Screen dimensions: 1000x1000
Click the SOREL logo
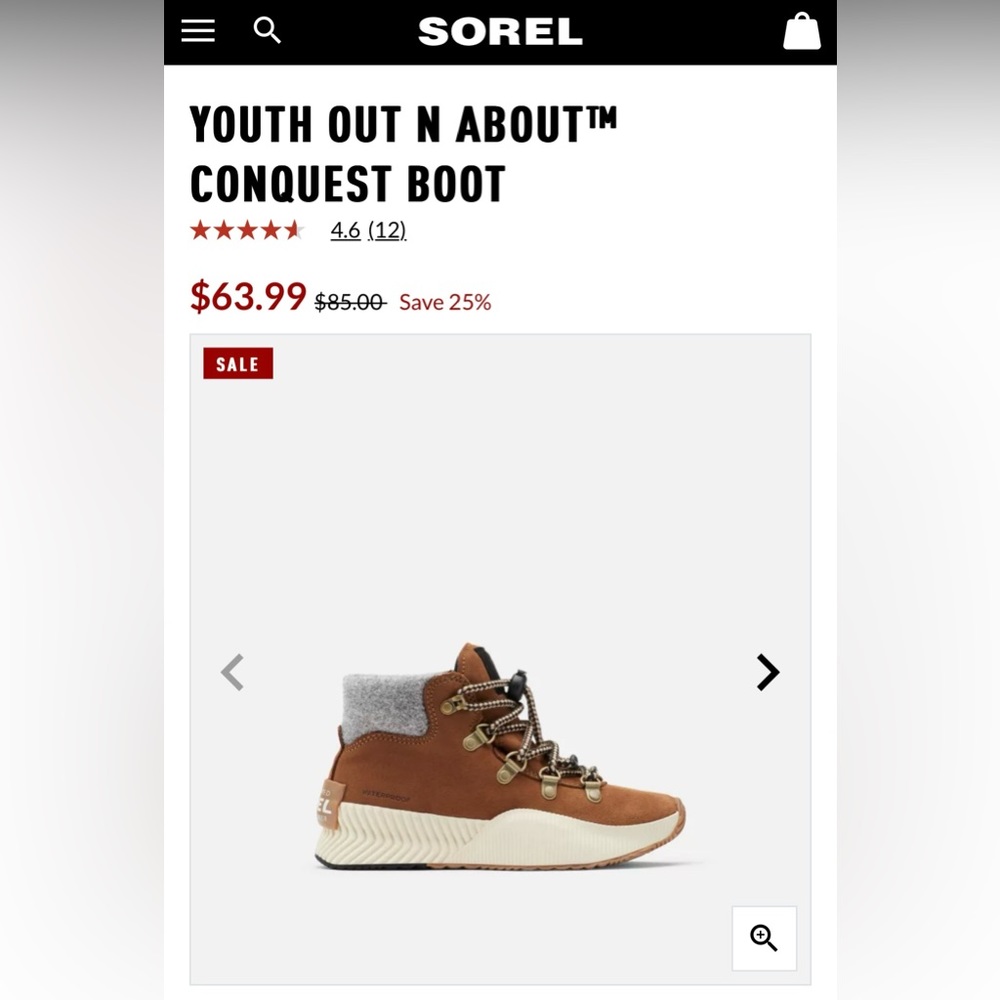[500, 31]
